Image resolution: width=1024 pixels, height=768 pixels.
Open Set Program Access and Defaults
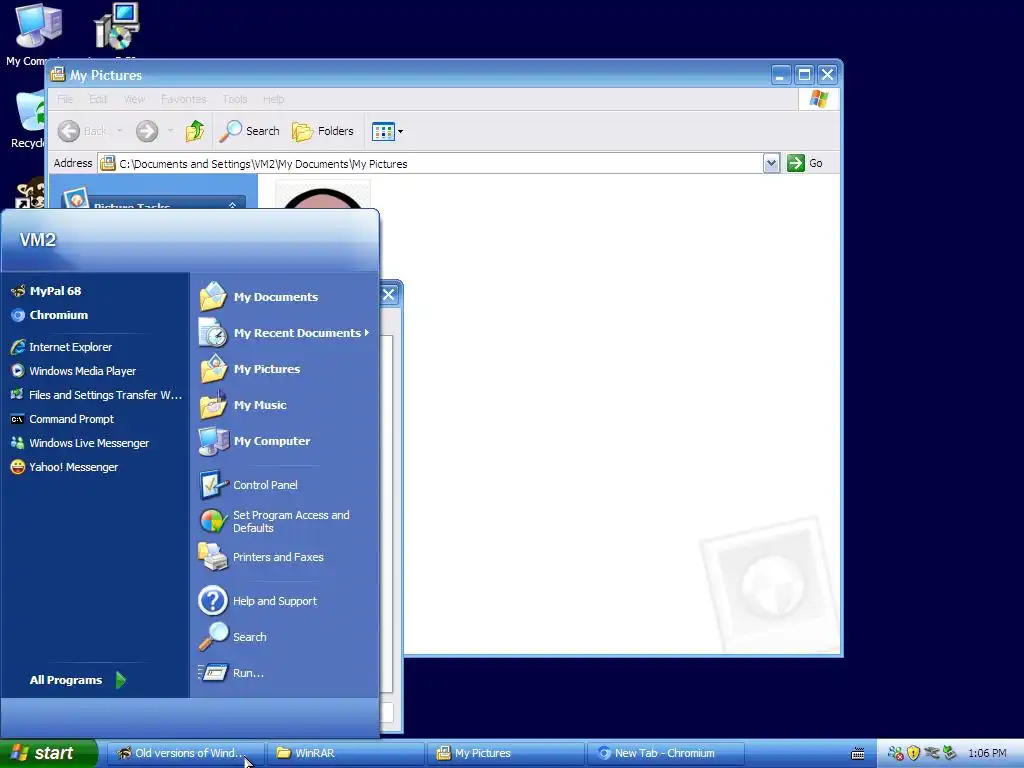tap(274, 522)
